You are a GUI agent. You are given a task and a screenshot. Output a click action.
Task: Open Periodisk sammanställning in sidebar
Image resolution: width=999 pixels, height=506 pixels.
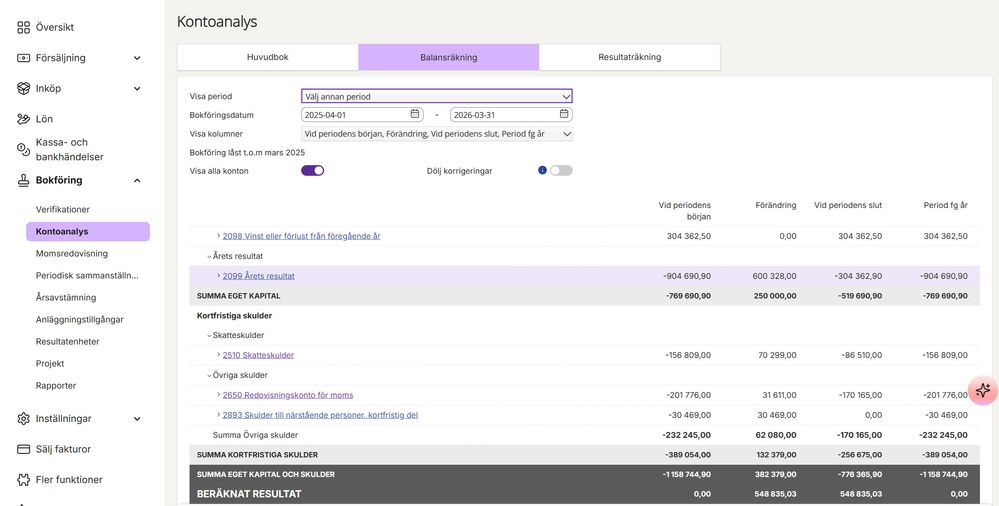coord(87,275)
